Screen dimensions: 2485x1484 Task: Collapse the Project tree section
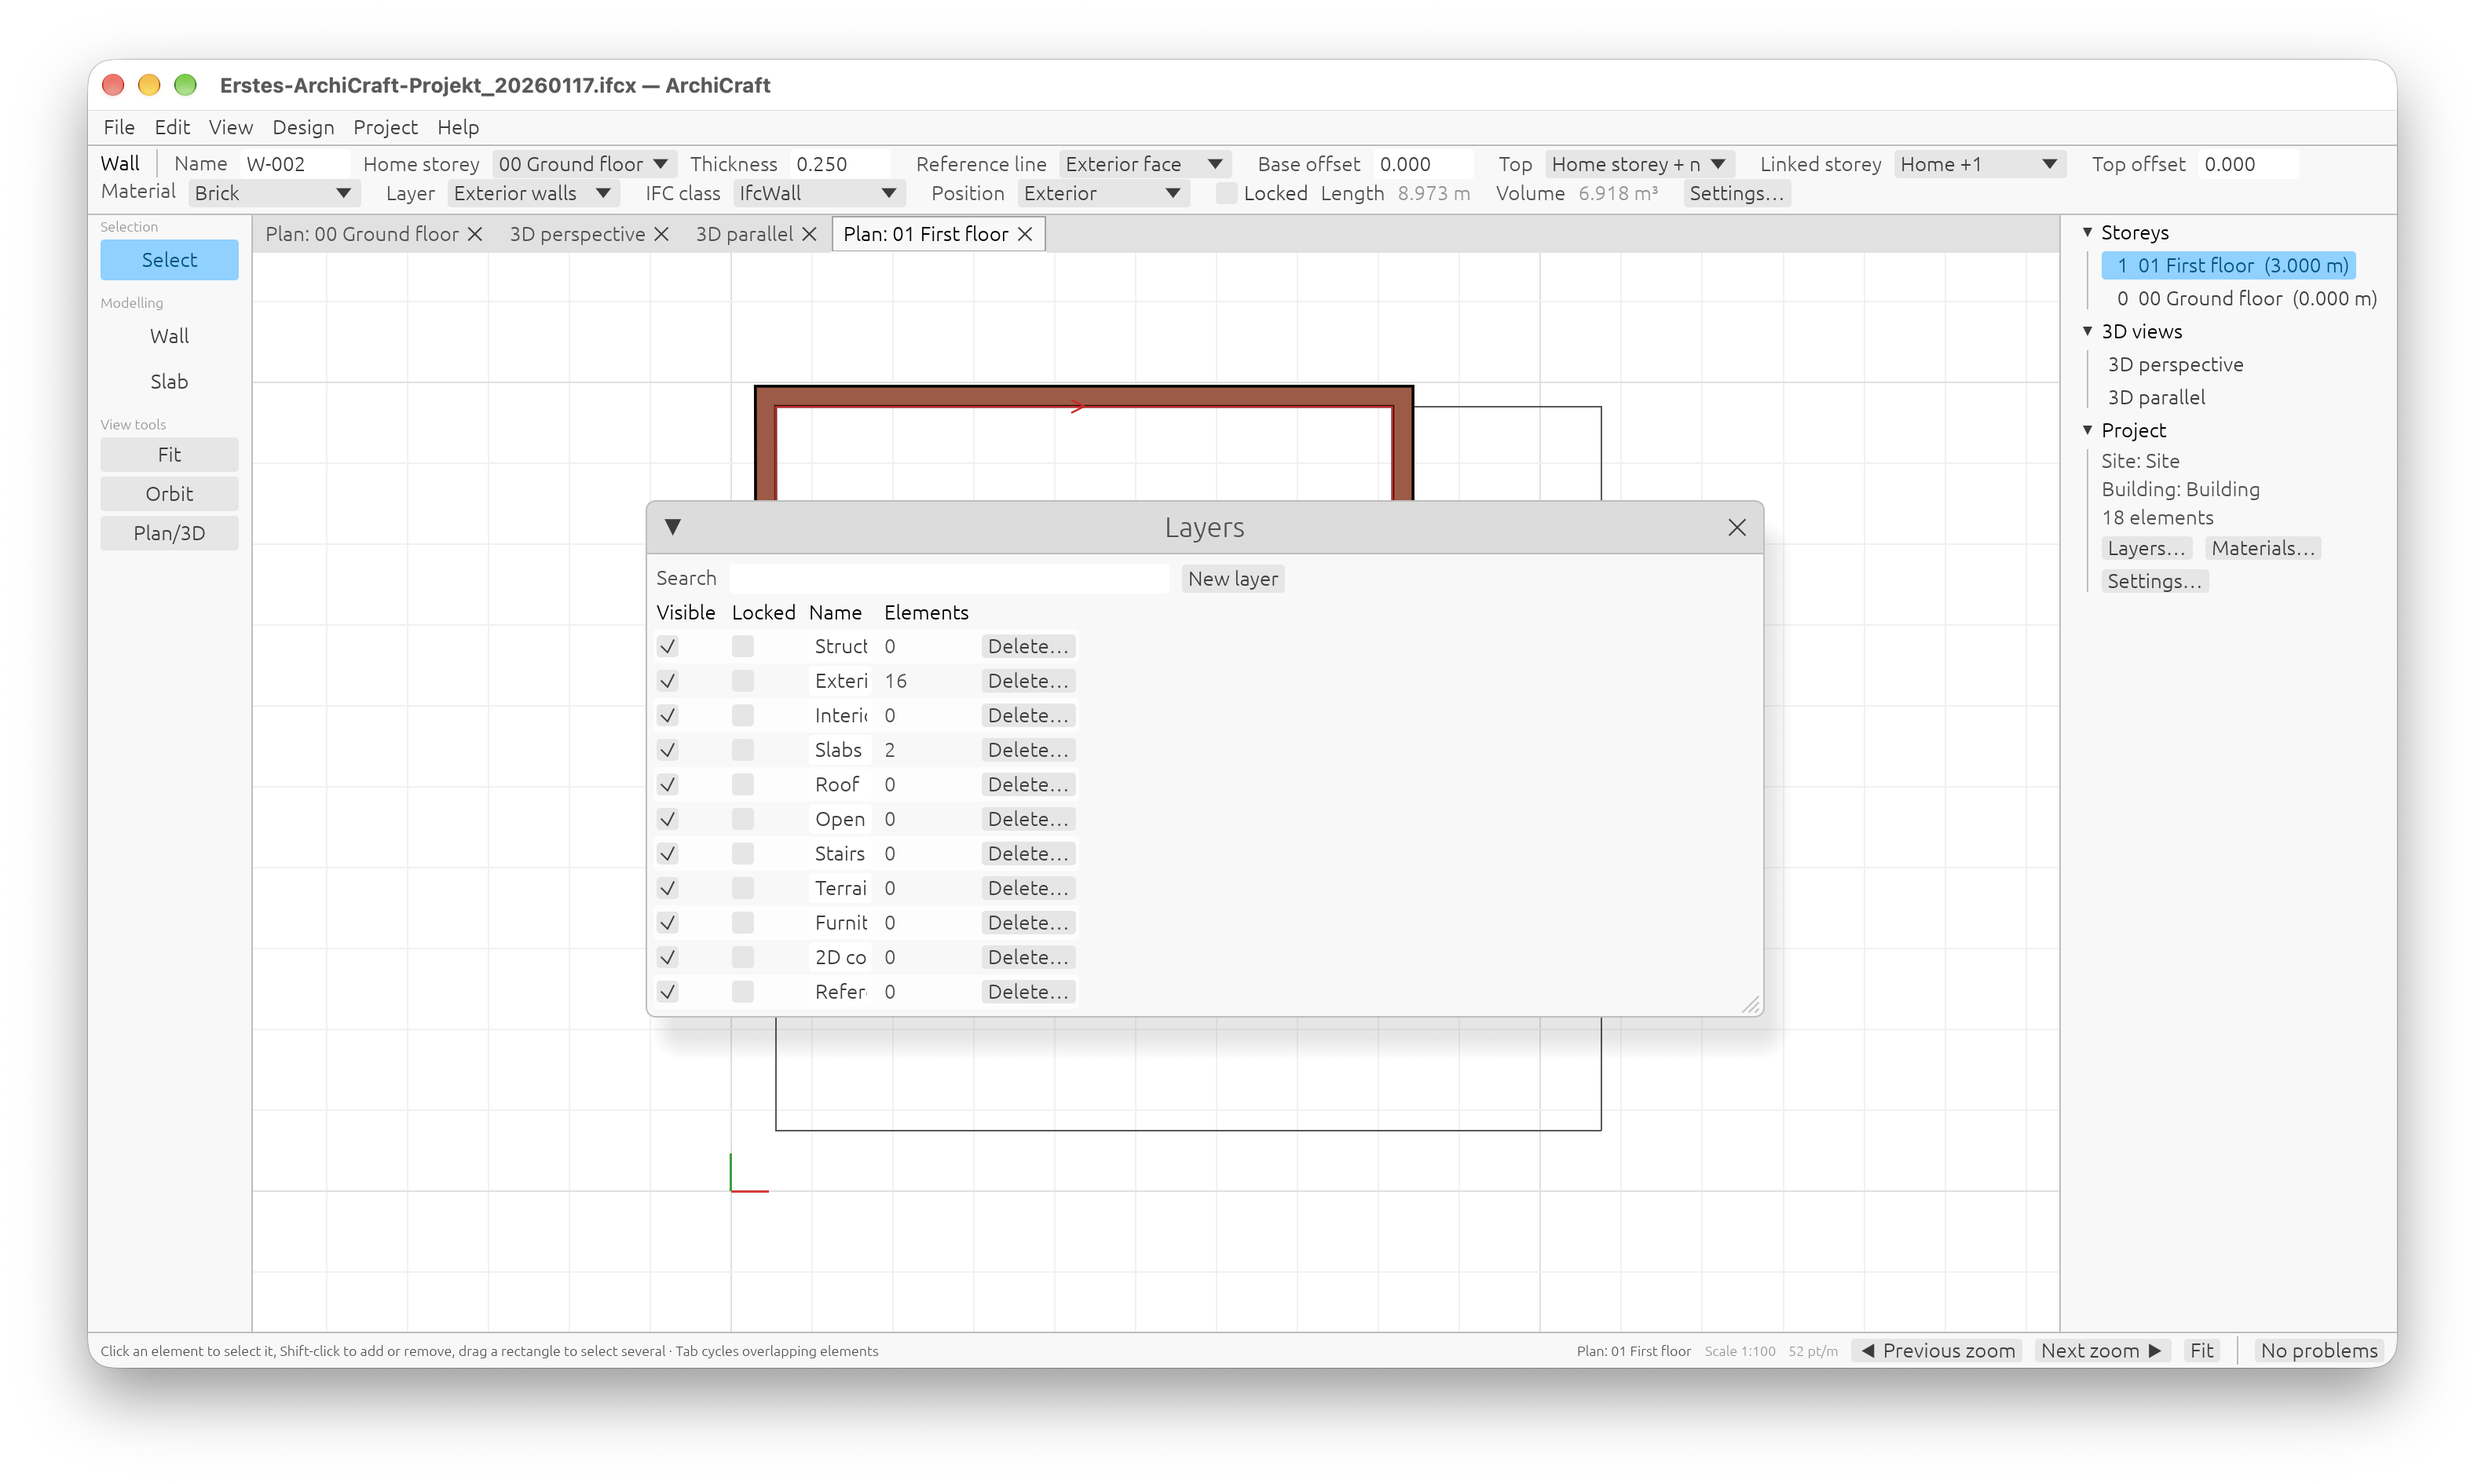tap(2088, 430)
